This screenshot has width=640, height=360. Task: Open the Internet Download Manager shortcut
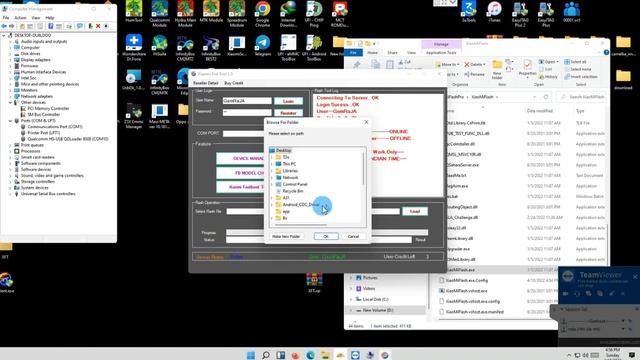click(288, 13)
